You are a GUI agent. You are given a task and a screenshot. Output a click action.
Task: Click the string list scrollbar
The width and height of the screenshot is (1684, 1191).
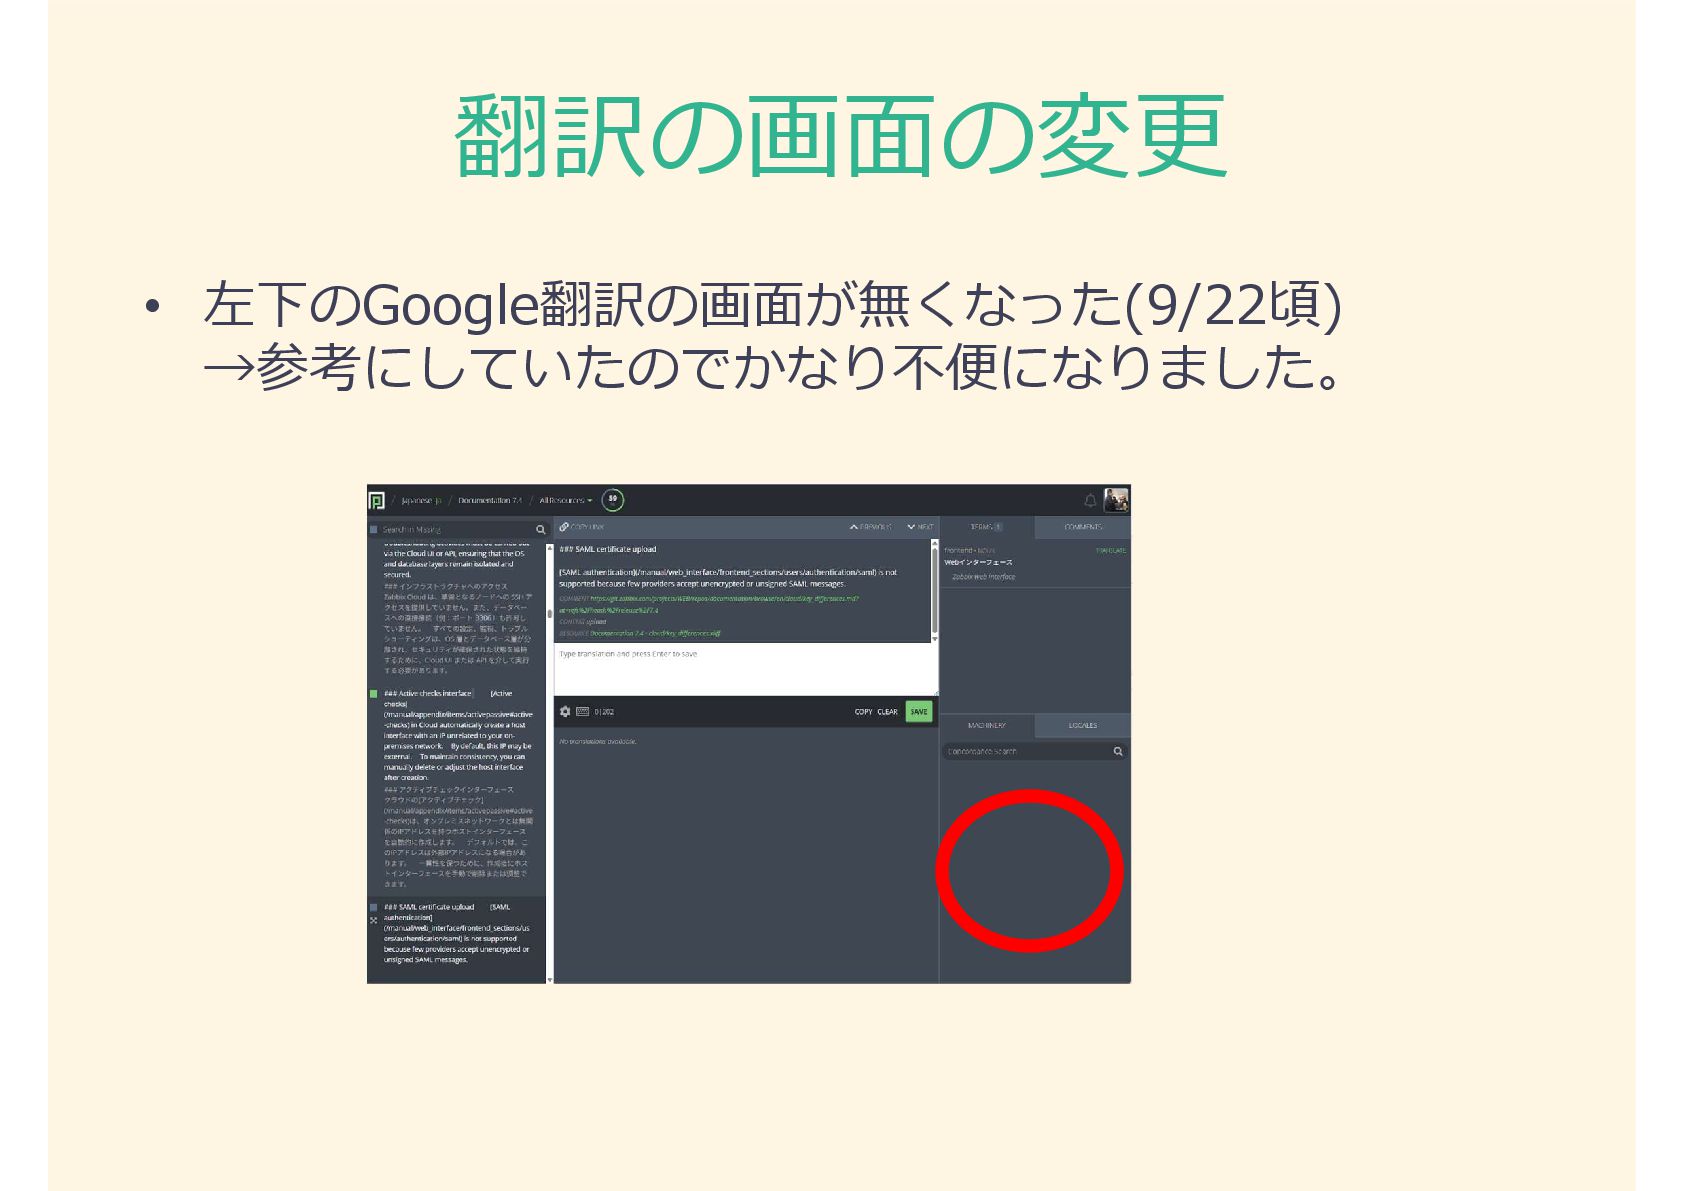(x=549, y=762)
